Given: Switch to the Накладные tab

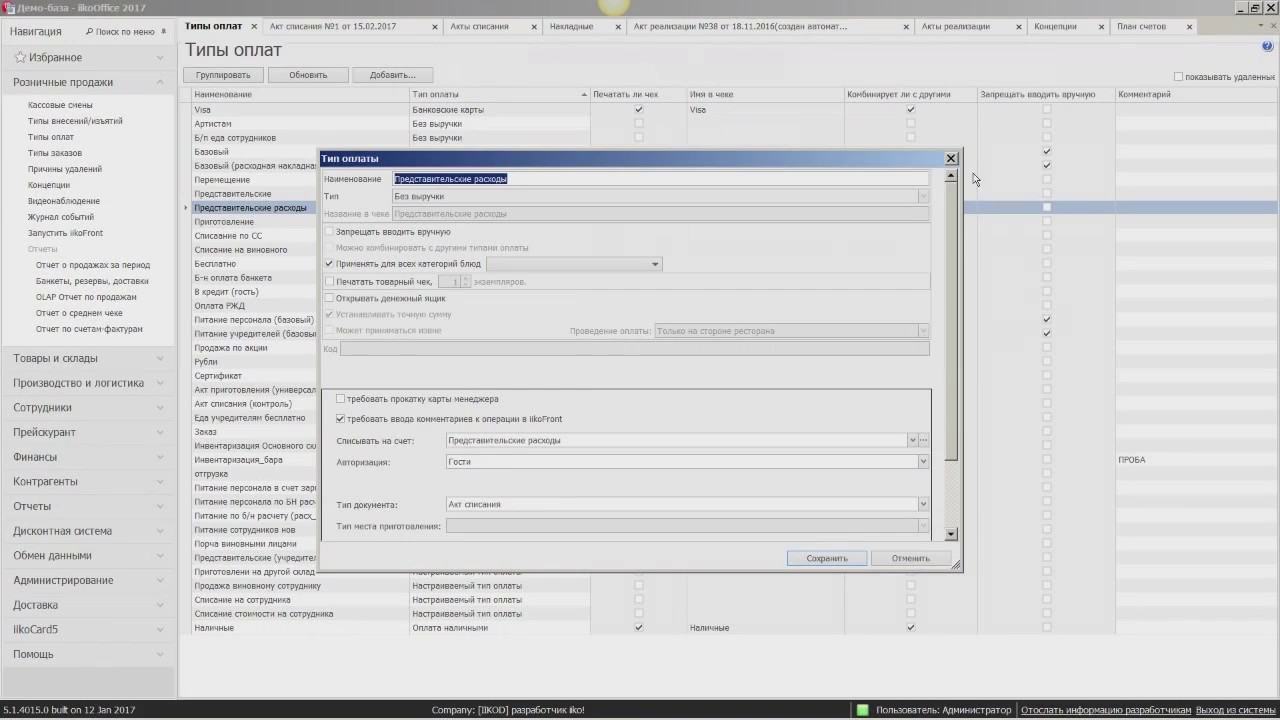Looking at the screenshot, I should (571, 27).
